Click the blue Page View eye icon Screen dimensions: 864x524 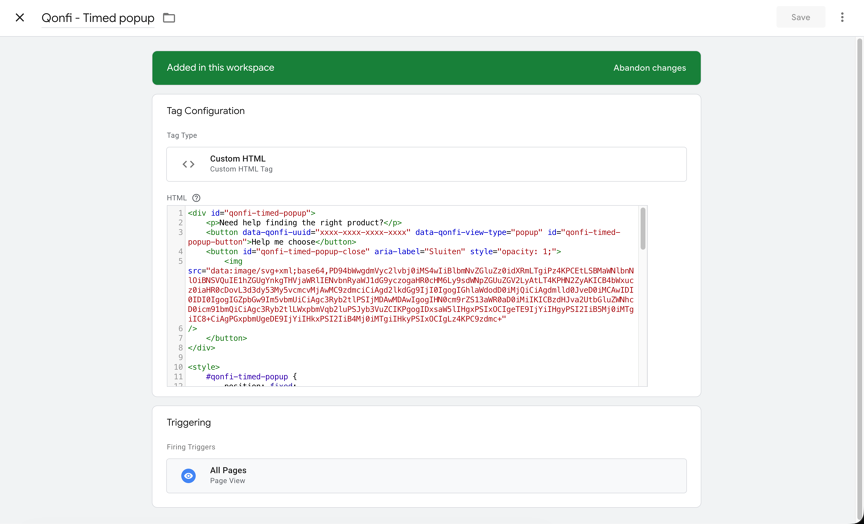click(188, 476)
